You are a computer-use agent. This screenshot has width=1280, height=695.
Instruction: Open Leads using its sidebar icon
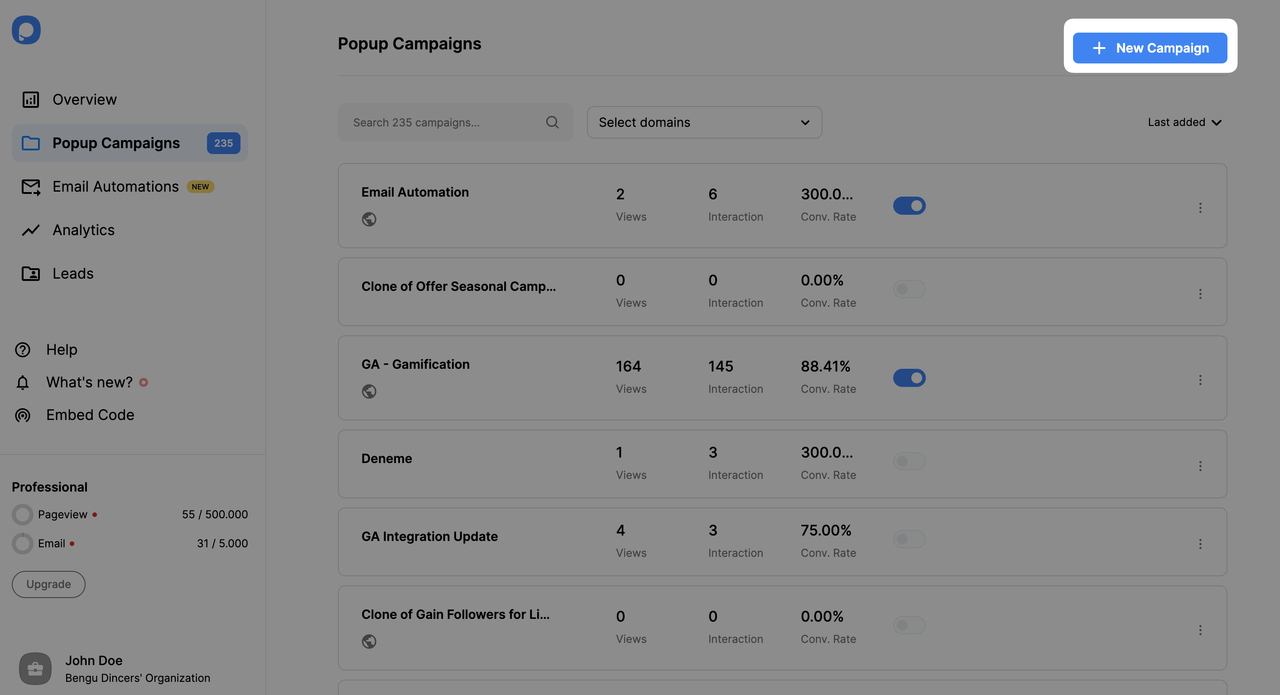tap(31, 272)
